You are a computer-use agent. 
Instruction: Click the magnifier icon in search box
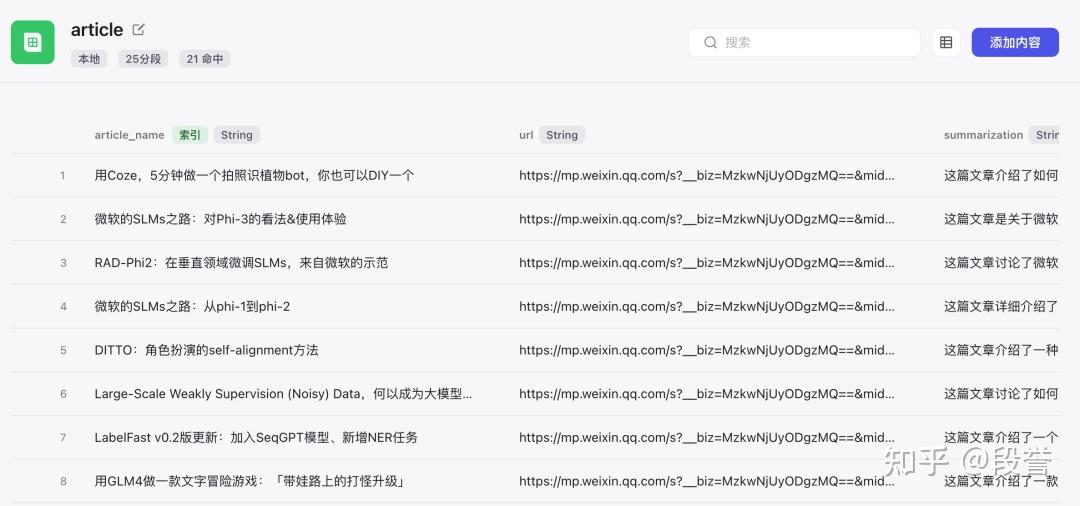[710, 43]
